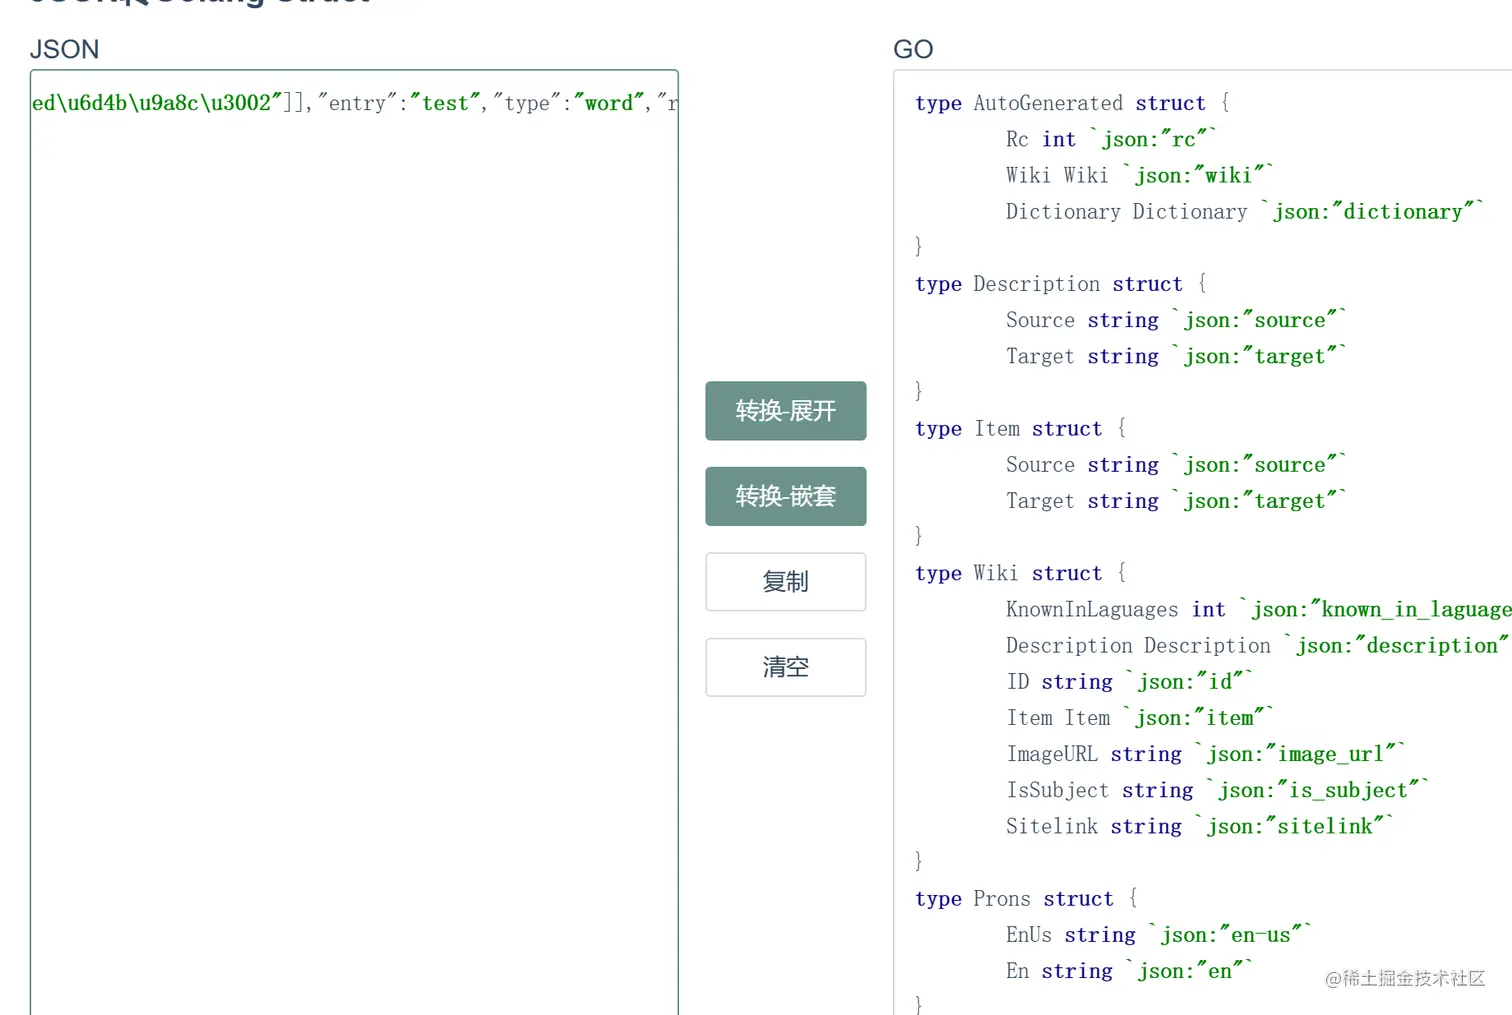The image size is (1512, 1015).
Task: Select the line "type Description struct {"
Action: (x=1061, y=284)
